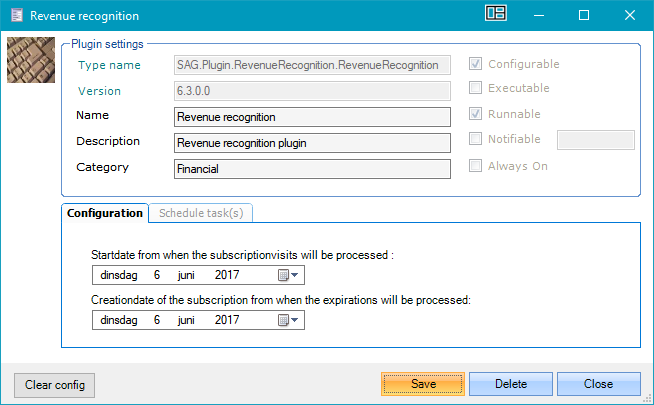Click the Clear config button

[55, 385]
